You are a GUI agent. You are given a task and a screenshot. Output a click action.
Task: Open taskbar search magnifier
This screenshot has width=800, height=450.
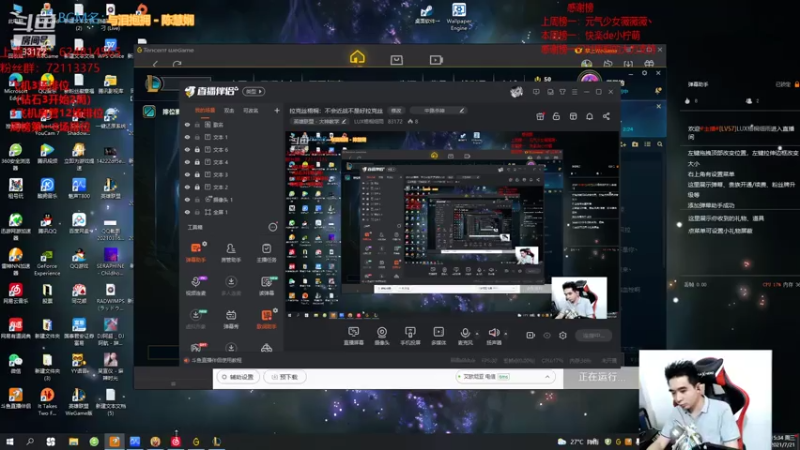coord(30,441)
